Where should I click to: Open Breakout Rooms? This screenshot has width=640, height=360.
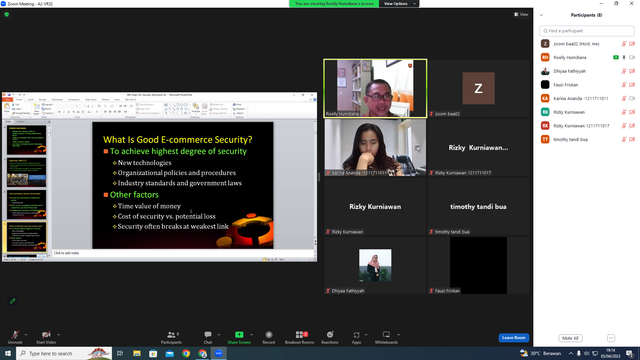pos(300,337)
